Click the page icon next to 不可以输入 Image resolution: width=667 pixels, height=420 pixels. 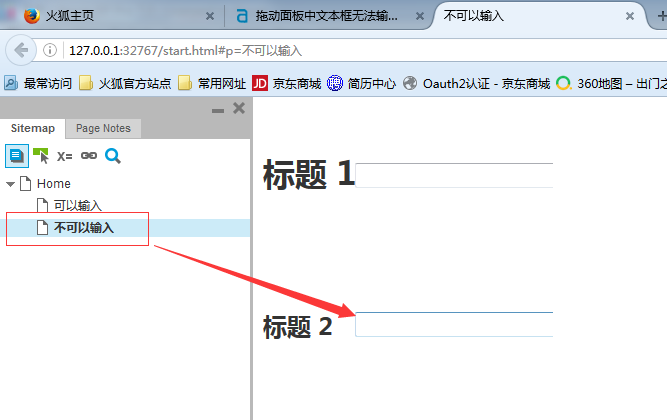42,227
